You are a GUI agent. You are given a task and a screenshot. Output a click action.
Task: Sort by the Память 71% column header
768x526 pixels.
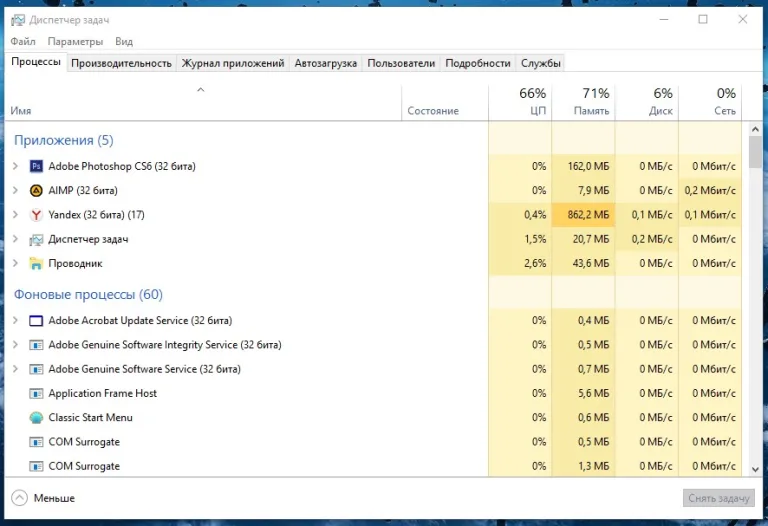click(x=583, y=103)
